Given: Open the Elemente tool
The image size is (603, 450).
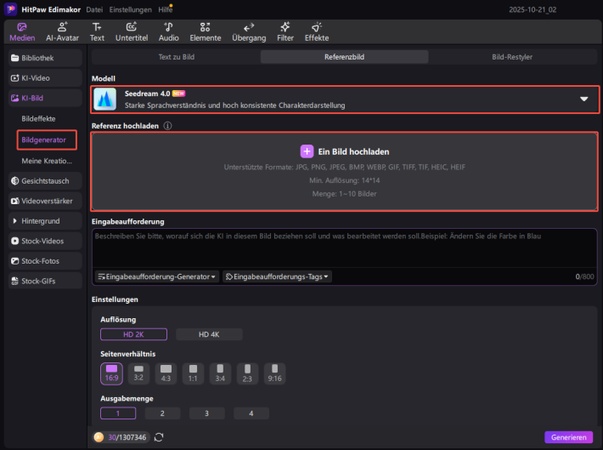Looking at the screenshot, I should (x=205, y=31).
